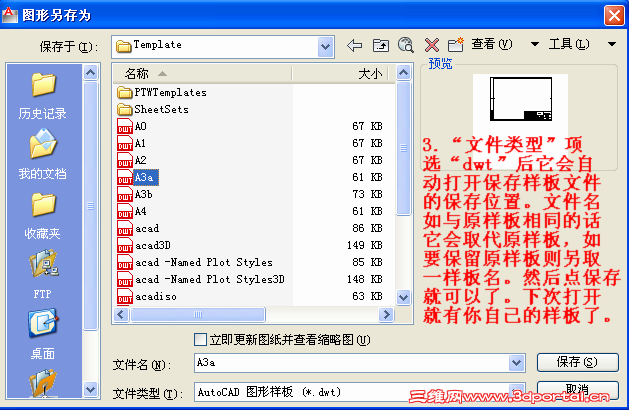Open the 文件类型 AutoCAD 图形样板 dropdown
629x410 pixels.
click(x=516, y=390)
